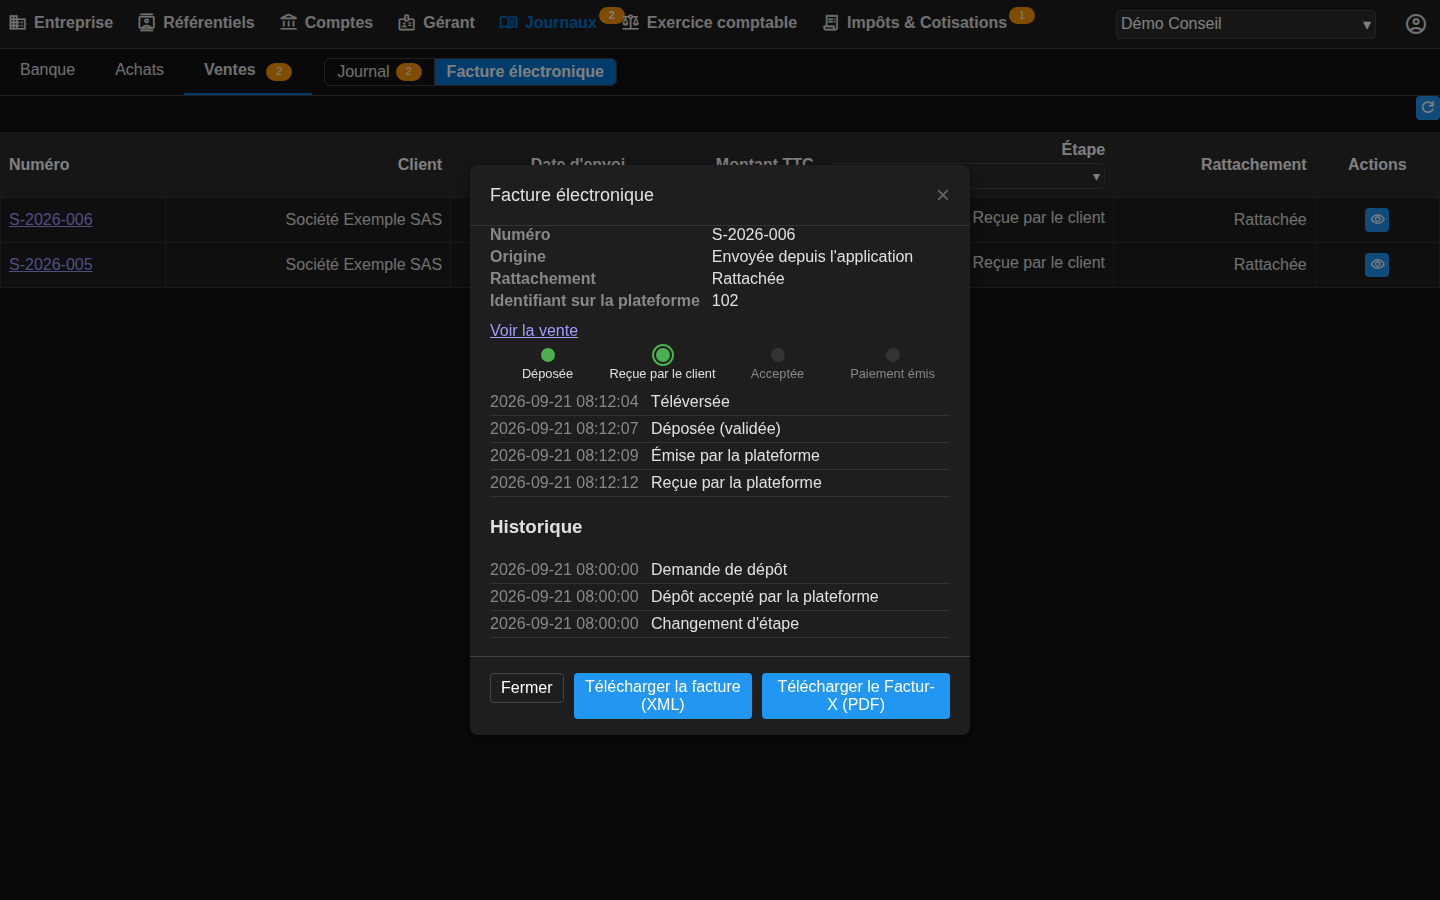This screenshot has width=1440, height=900.
Task: Download the invoice as XML
Action: point(663,696)
